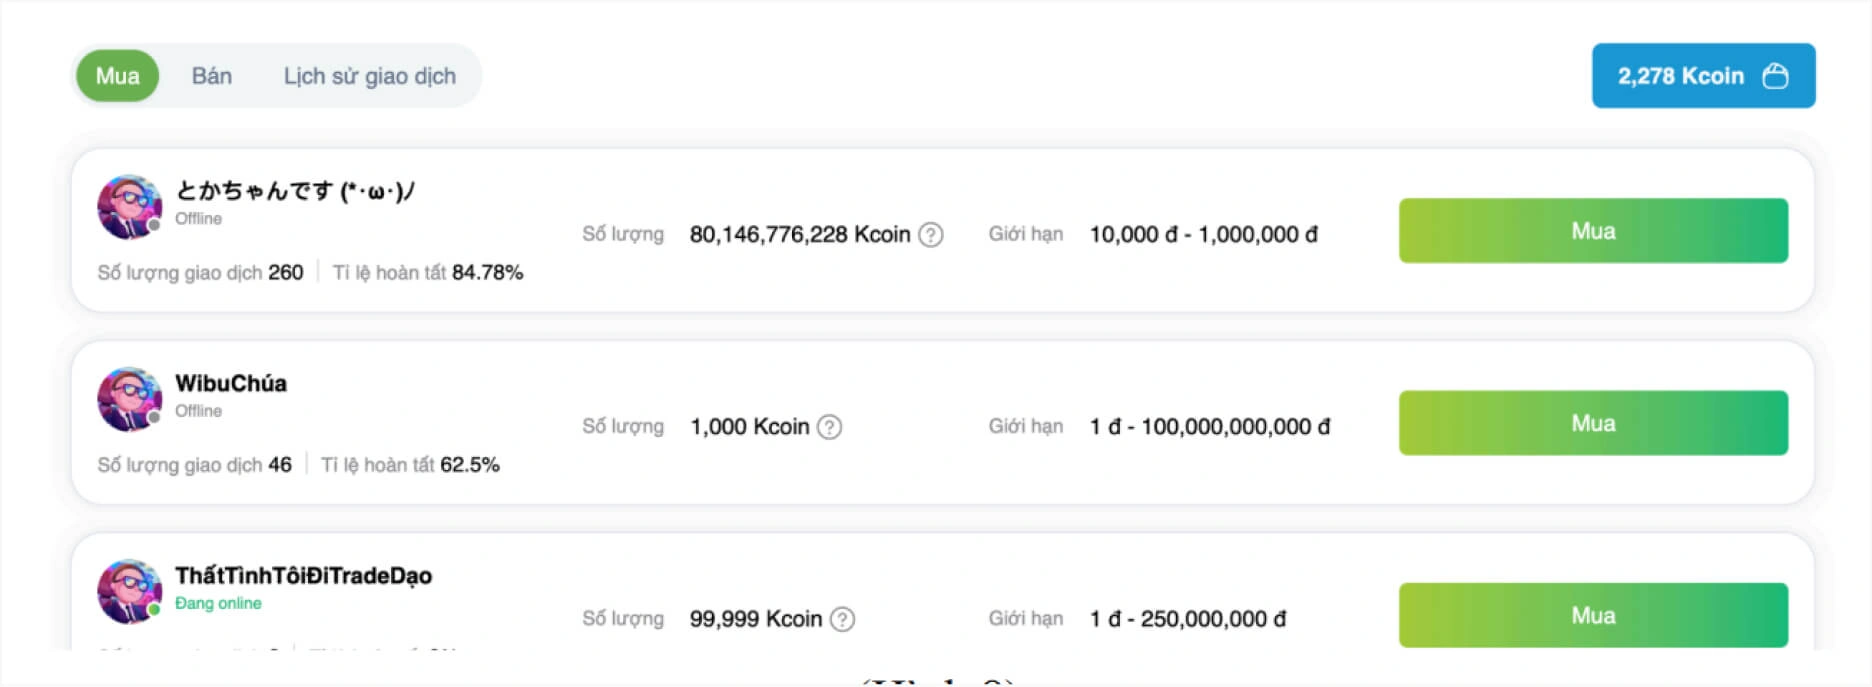Select seller name ThấtTìnhTôiĐiTradeDạo
Image resolution: width=1872 pixels, height=687 pixels.
(x=304, y=576)
